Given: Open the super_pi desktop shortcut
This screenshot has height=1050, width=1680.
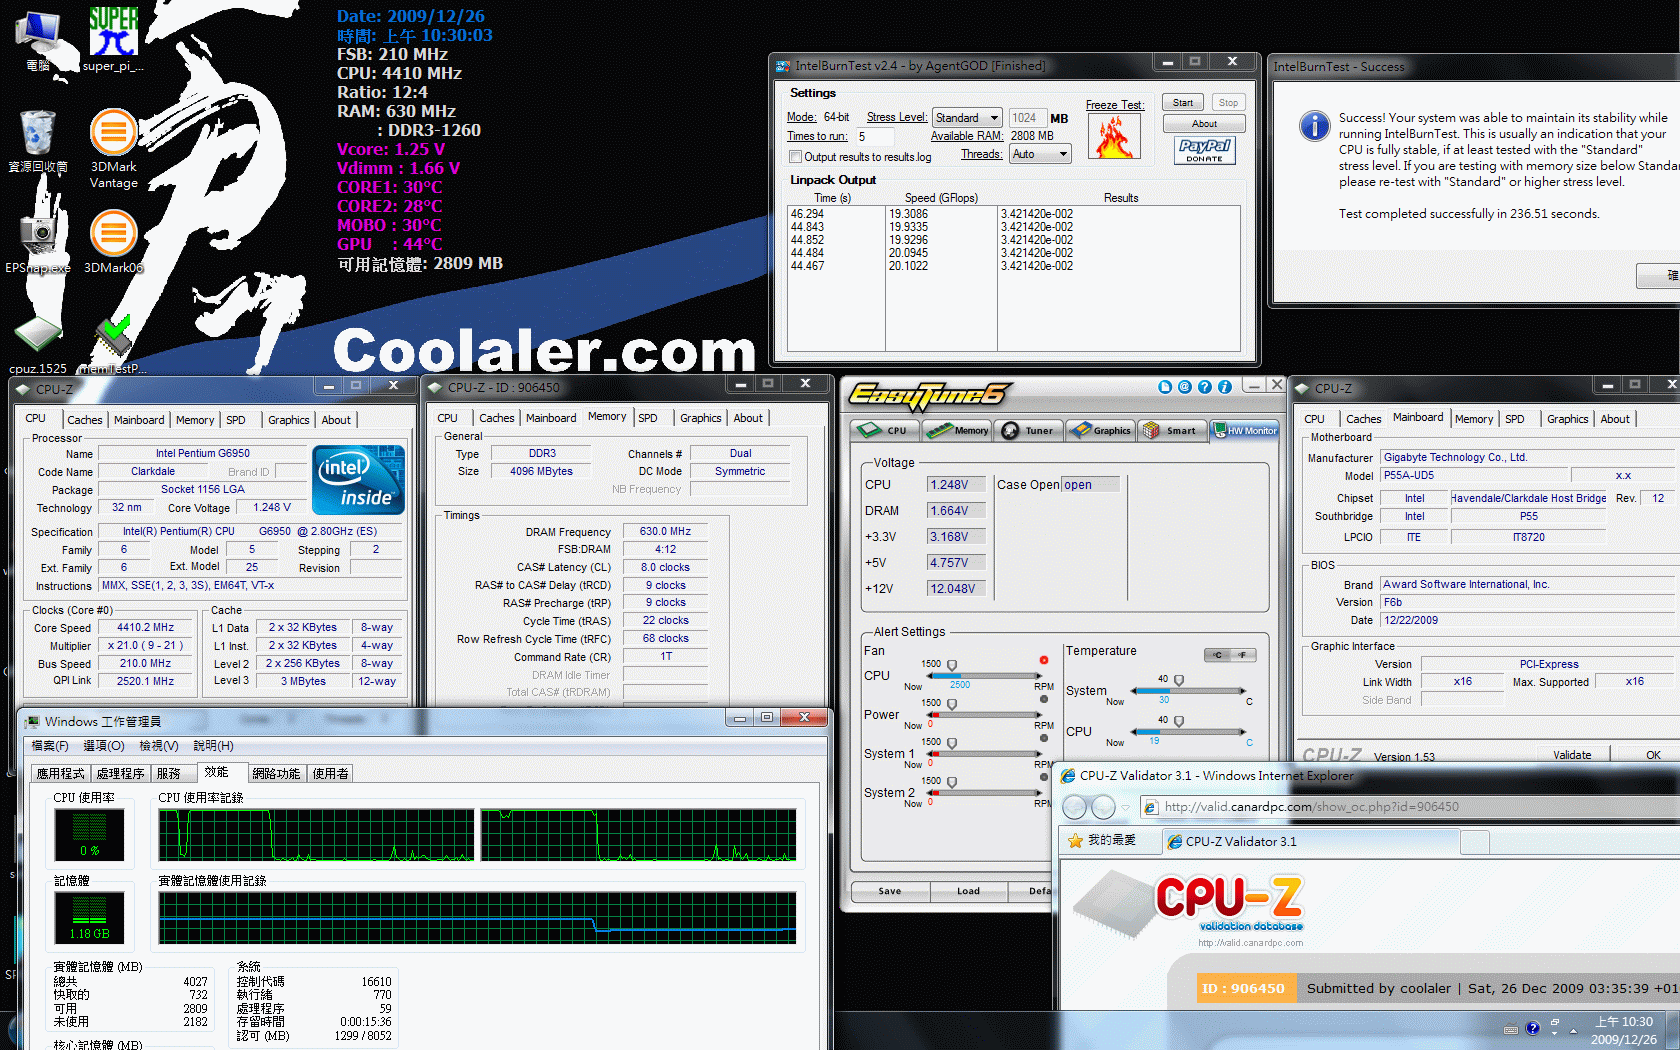Looking at the screenshot, I should click(113, 38).
